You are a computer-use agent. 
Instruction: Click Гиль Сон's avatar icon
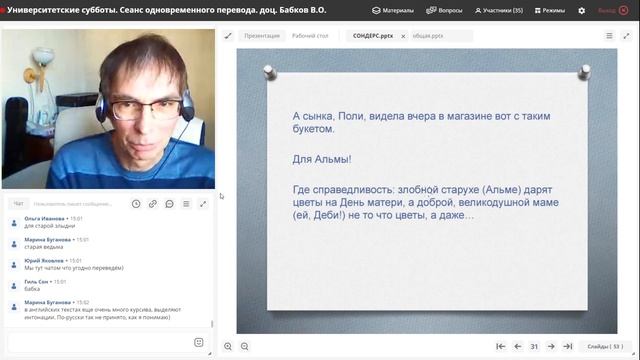(14, 286)
